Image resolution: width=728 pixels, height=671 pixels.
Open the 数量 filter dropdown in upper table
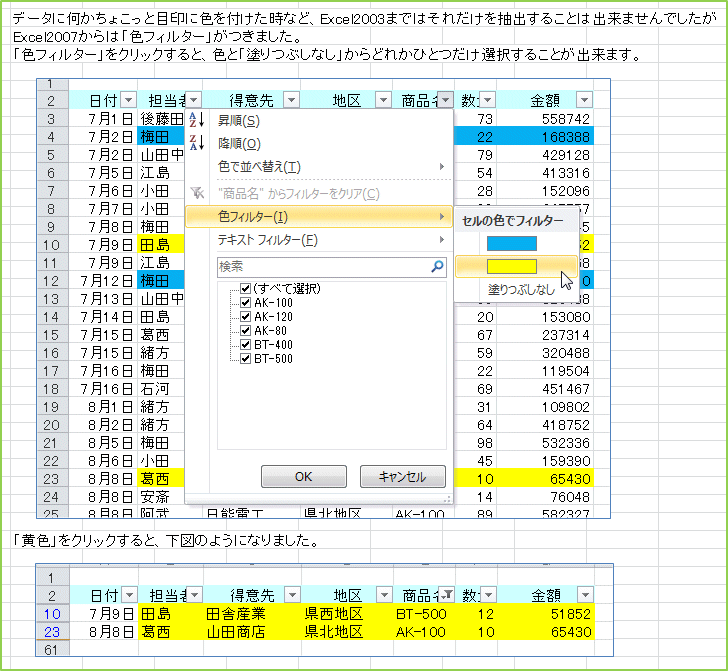[488, 99]
